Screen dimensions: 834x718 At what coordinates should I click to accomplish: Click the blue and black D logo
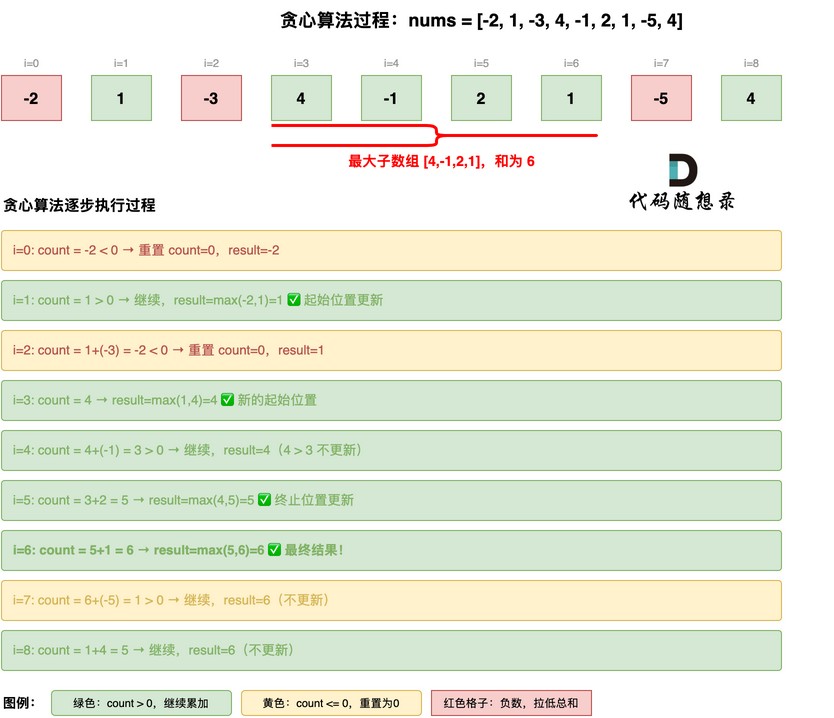point(682,170)
